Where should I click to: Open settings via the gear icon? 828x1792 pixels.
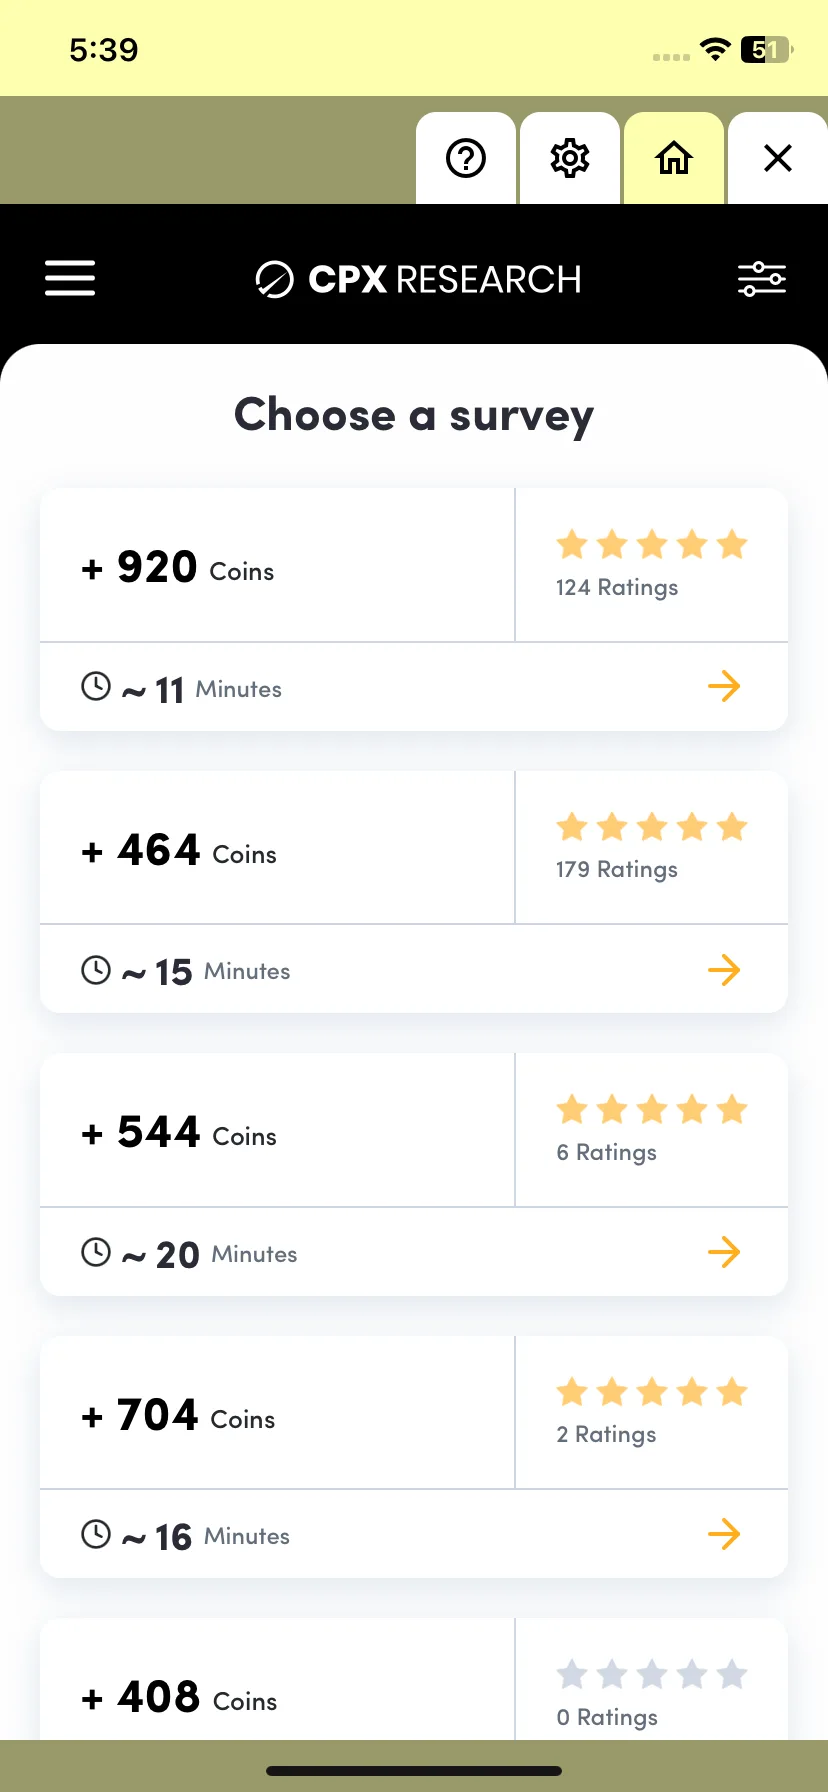pos(570,158)
